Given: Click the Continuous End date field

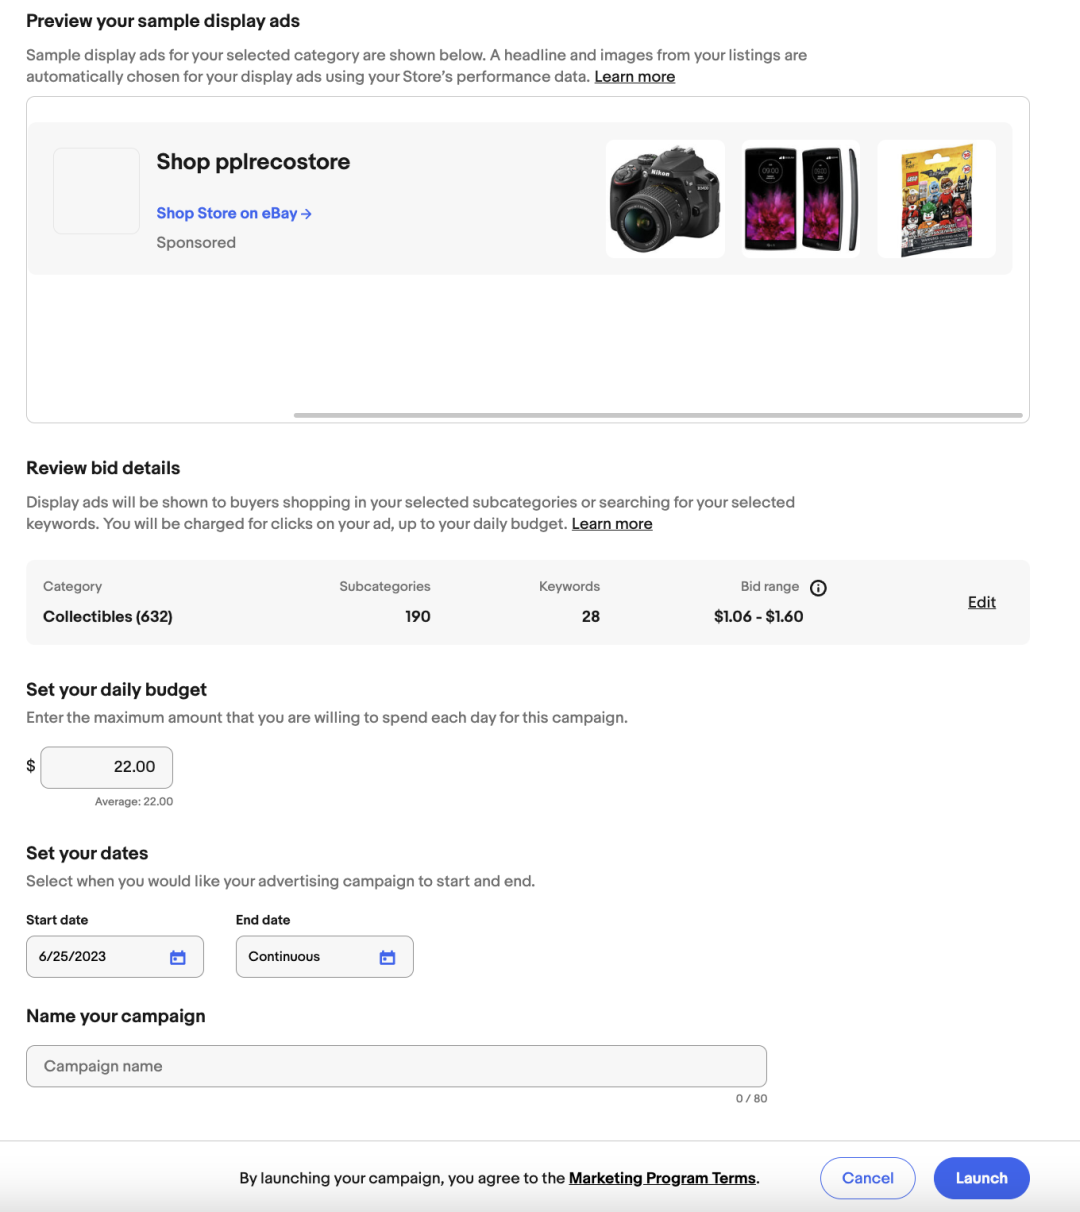Looking at the screenshot, I should (x=305, y=957).
